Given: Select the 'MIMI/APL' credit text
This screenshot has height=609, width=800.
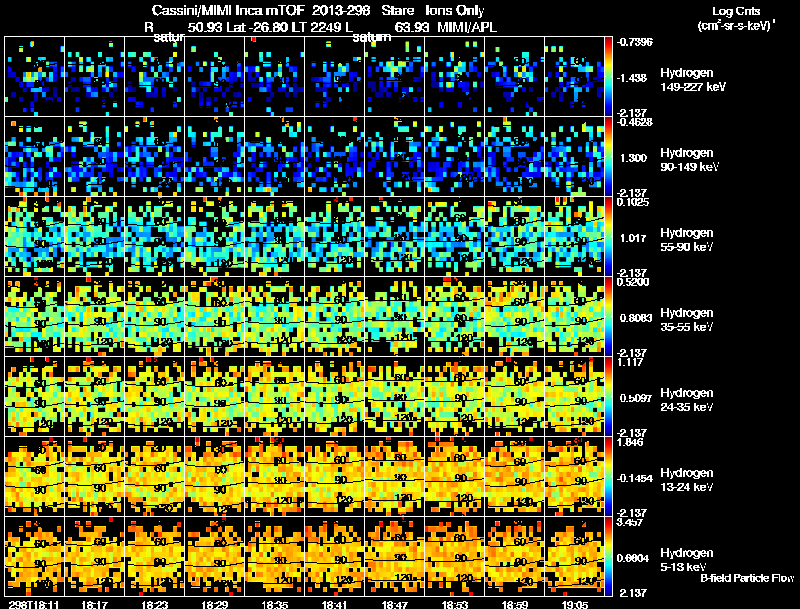Looking at the screenshot, I should tap(467, 27).
